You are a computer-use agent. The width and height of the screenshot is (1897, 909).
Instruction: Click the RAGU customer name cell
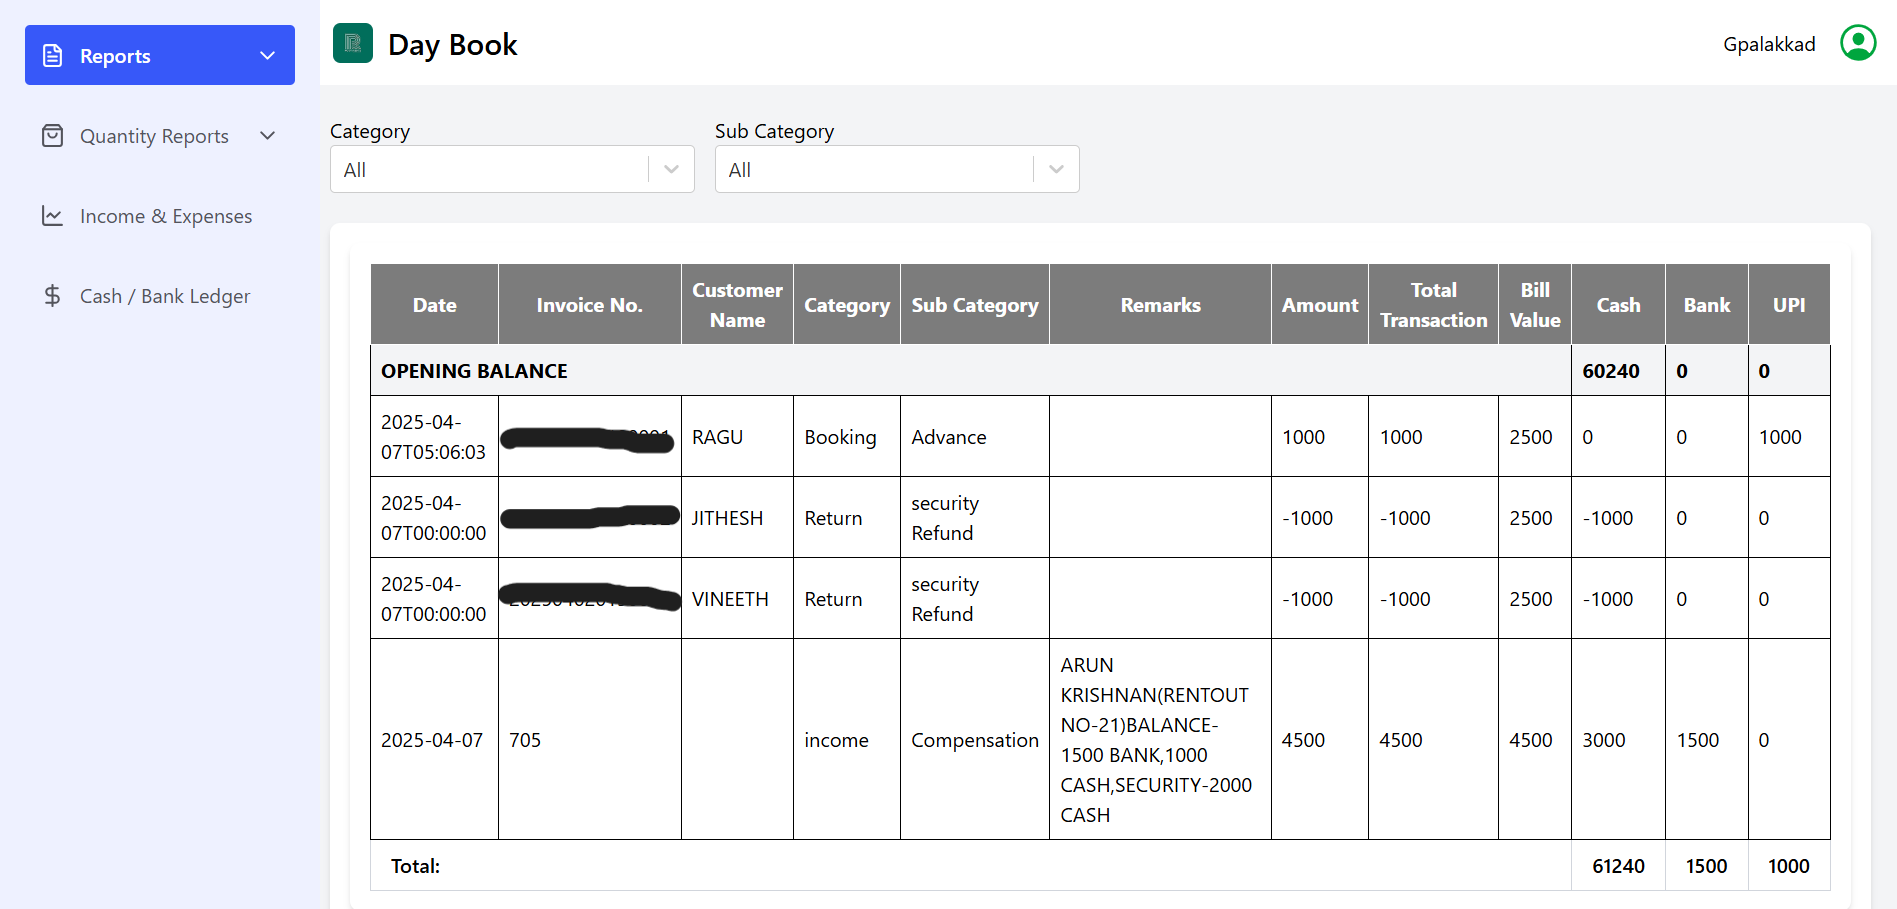point(737,436)
